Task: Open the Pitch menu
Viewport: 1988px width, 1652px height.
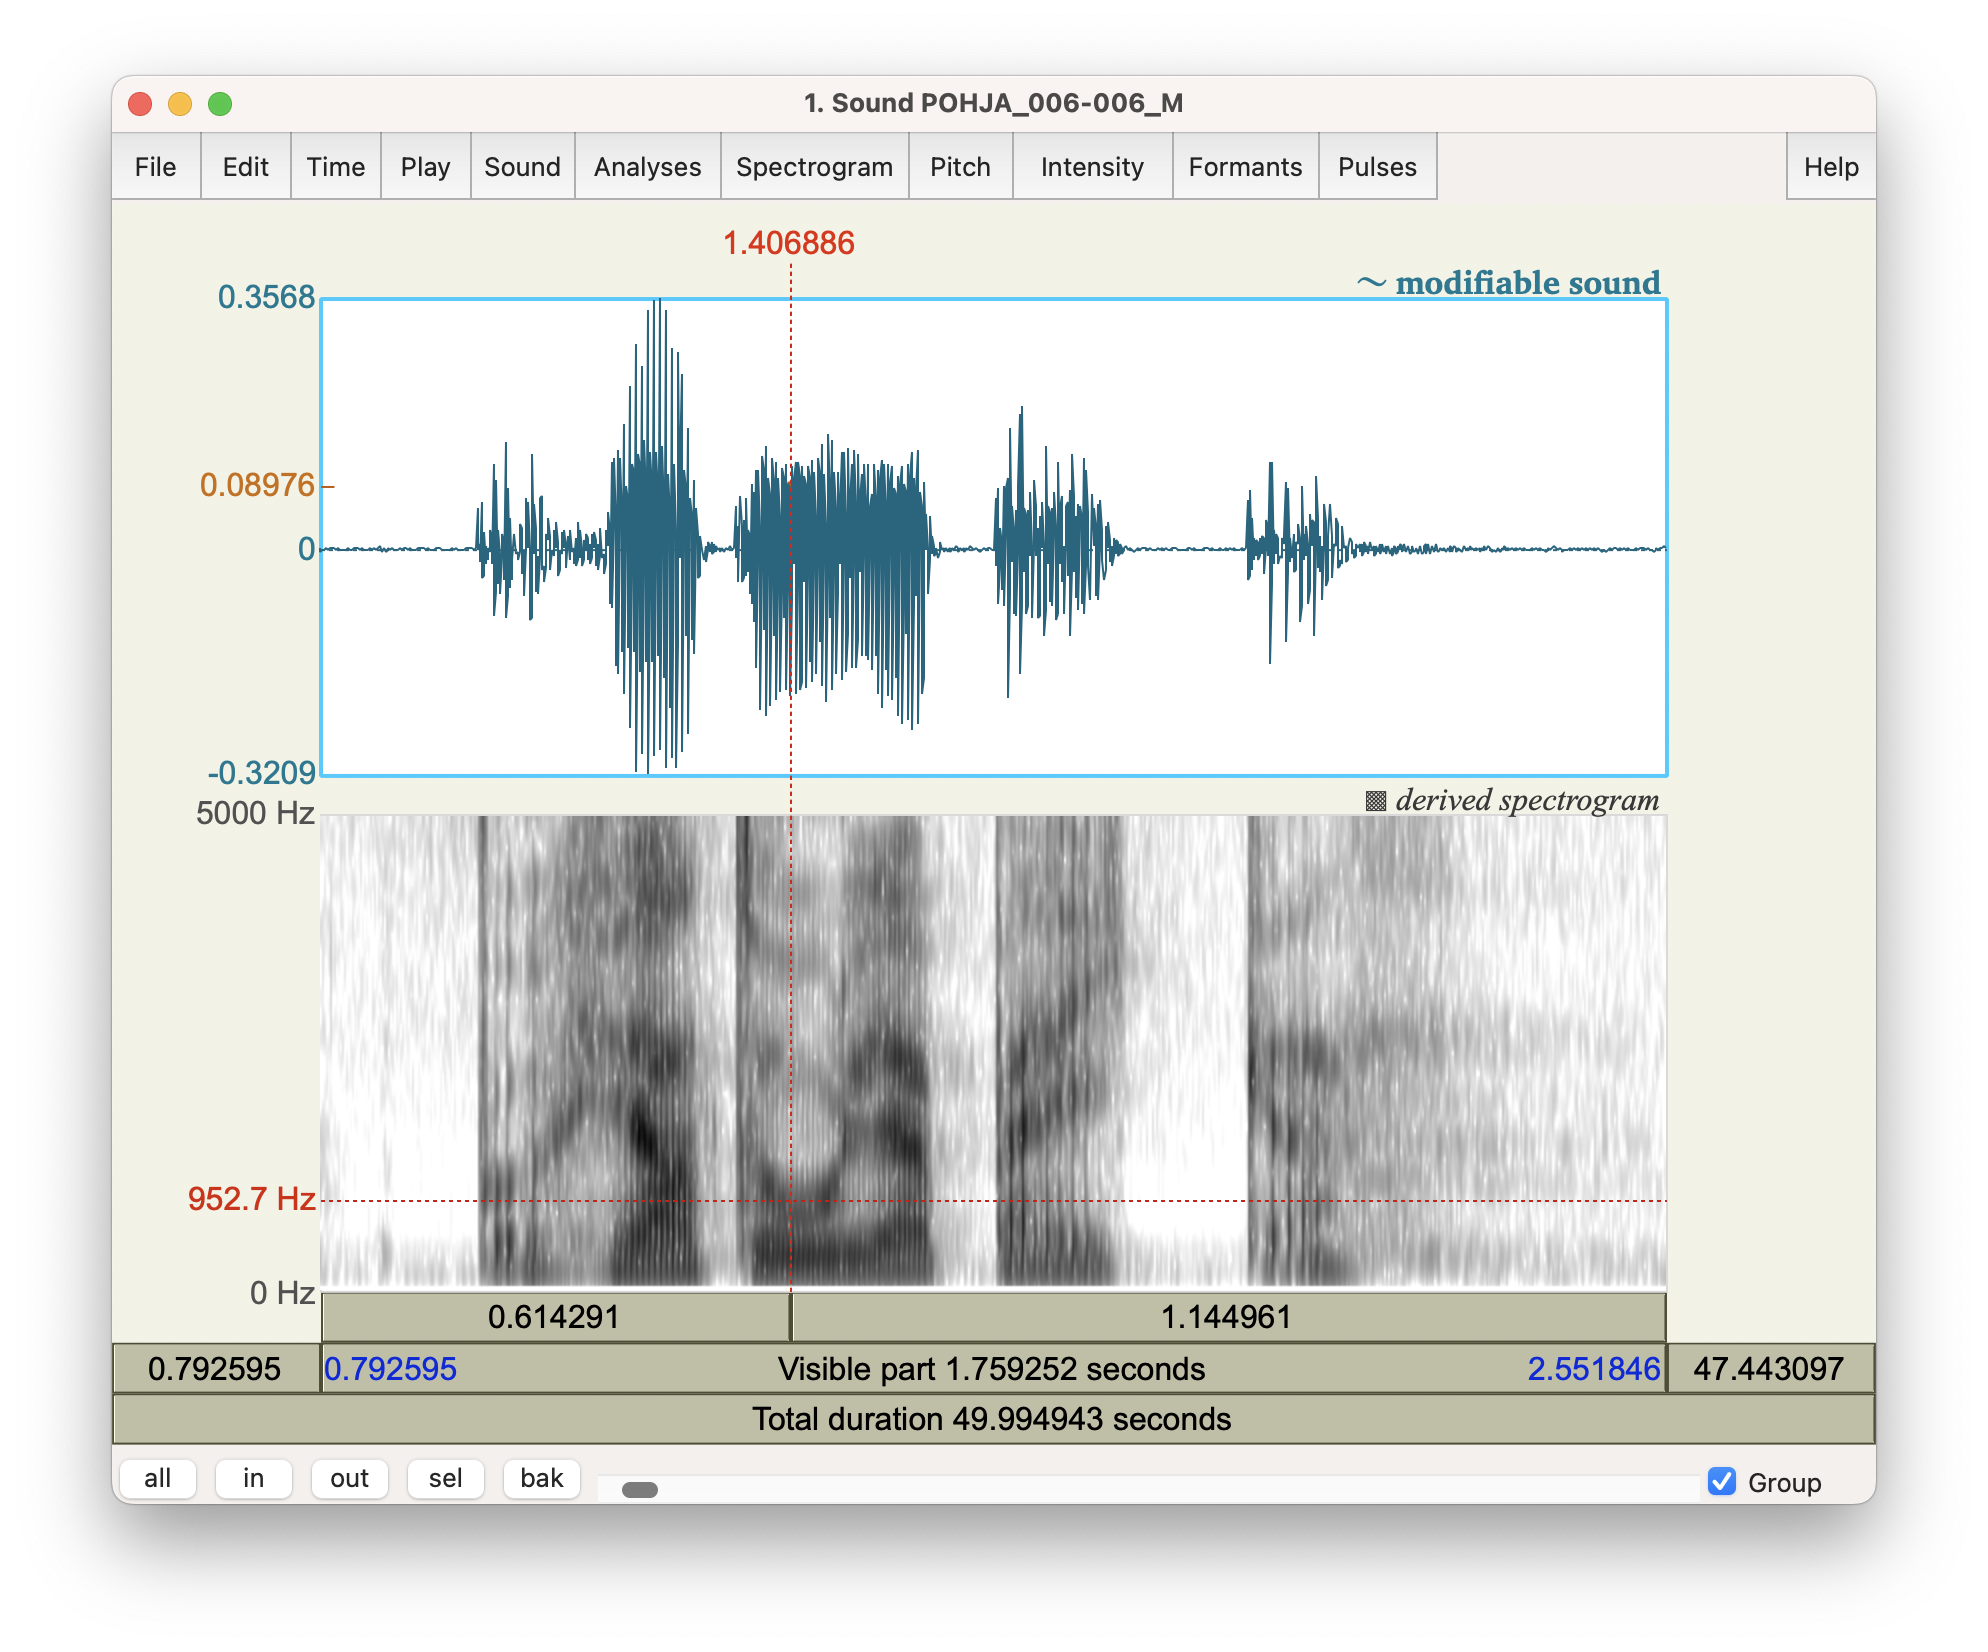Action: (961, 167)
